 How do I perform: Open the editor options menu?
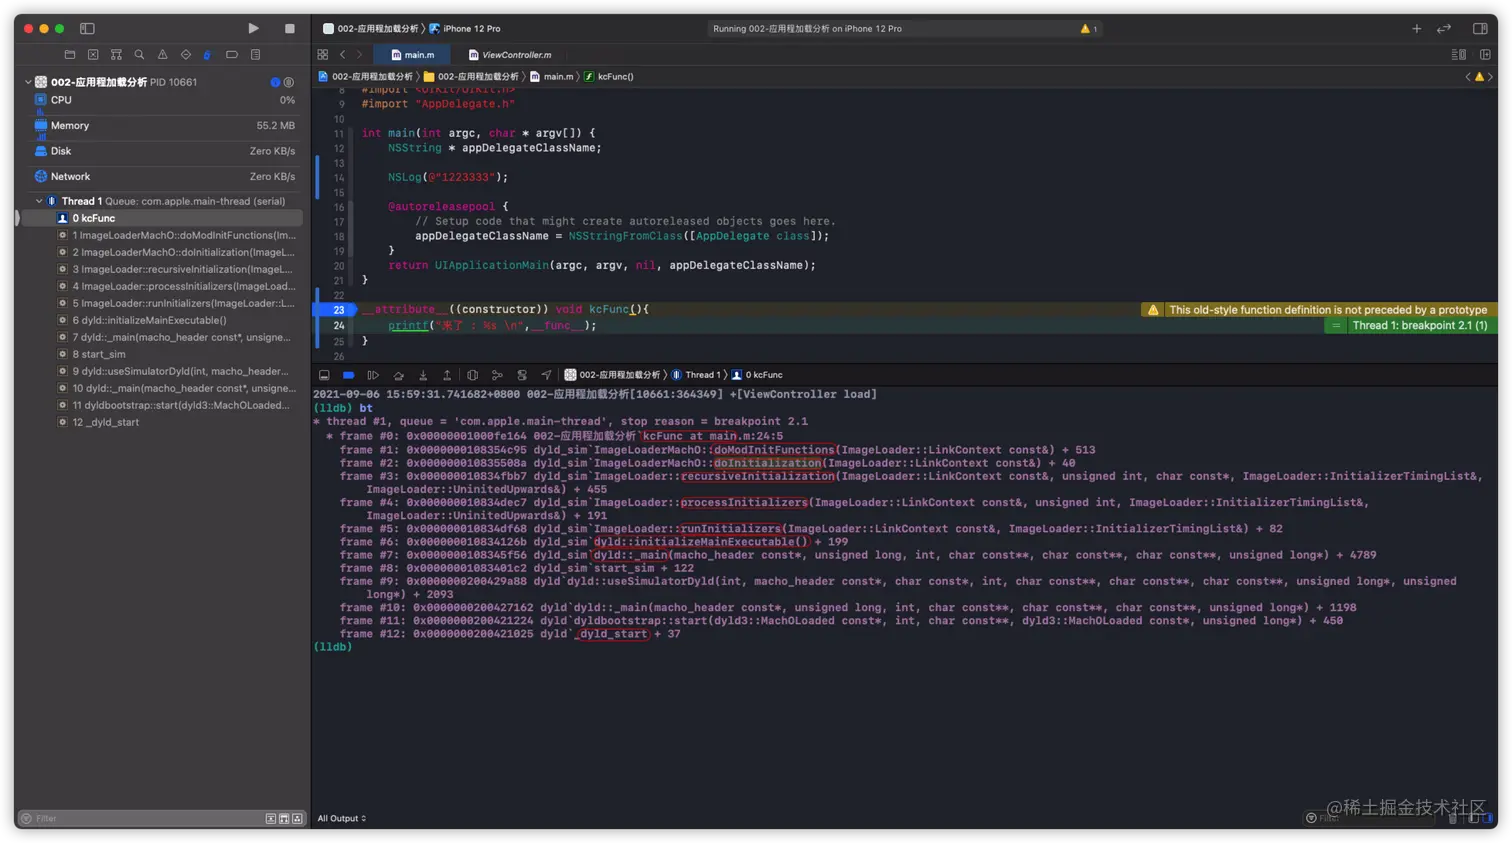(x=1459, y=55)
